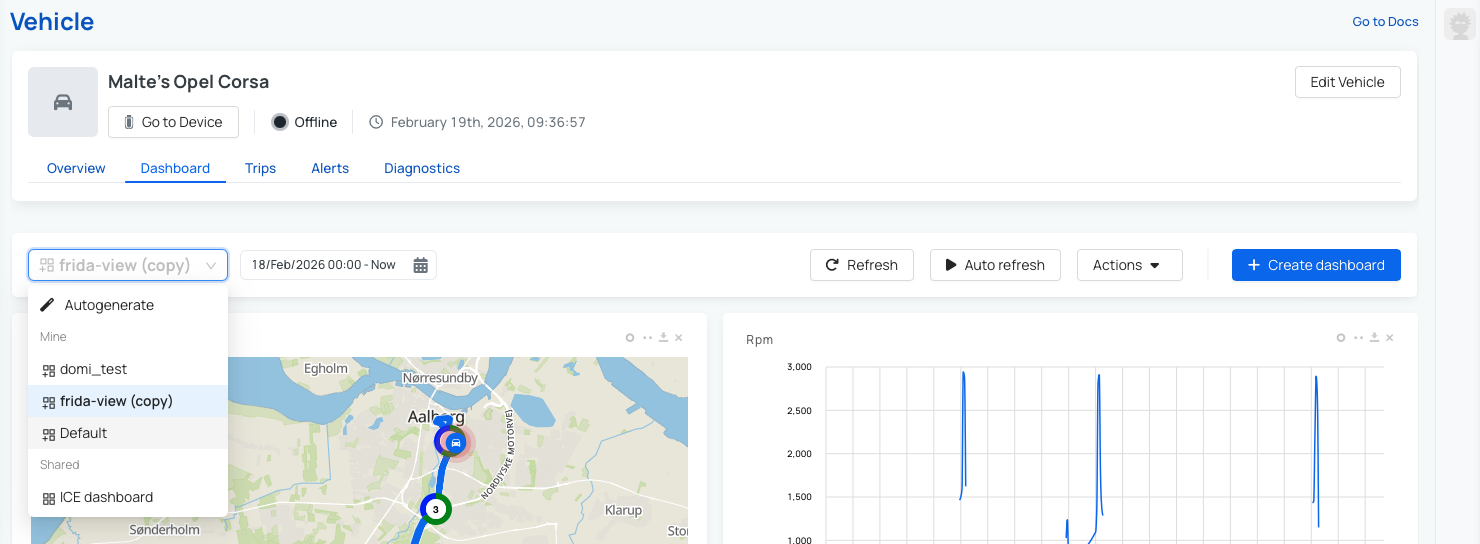Click the Nørresundby label on the map
The width and height of the screenshot is (1480, 544).
(440, 378)
